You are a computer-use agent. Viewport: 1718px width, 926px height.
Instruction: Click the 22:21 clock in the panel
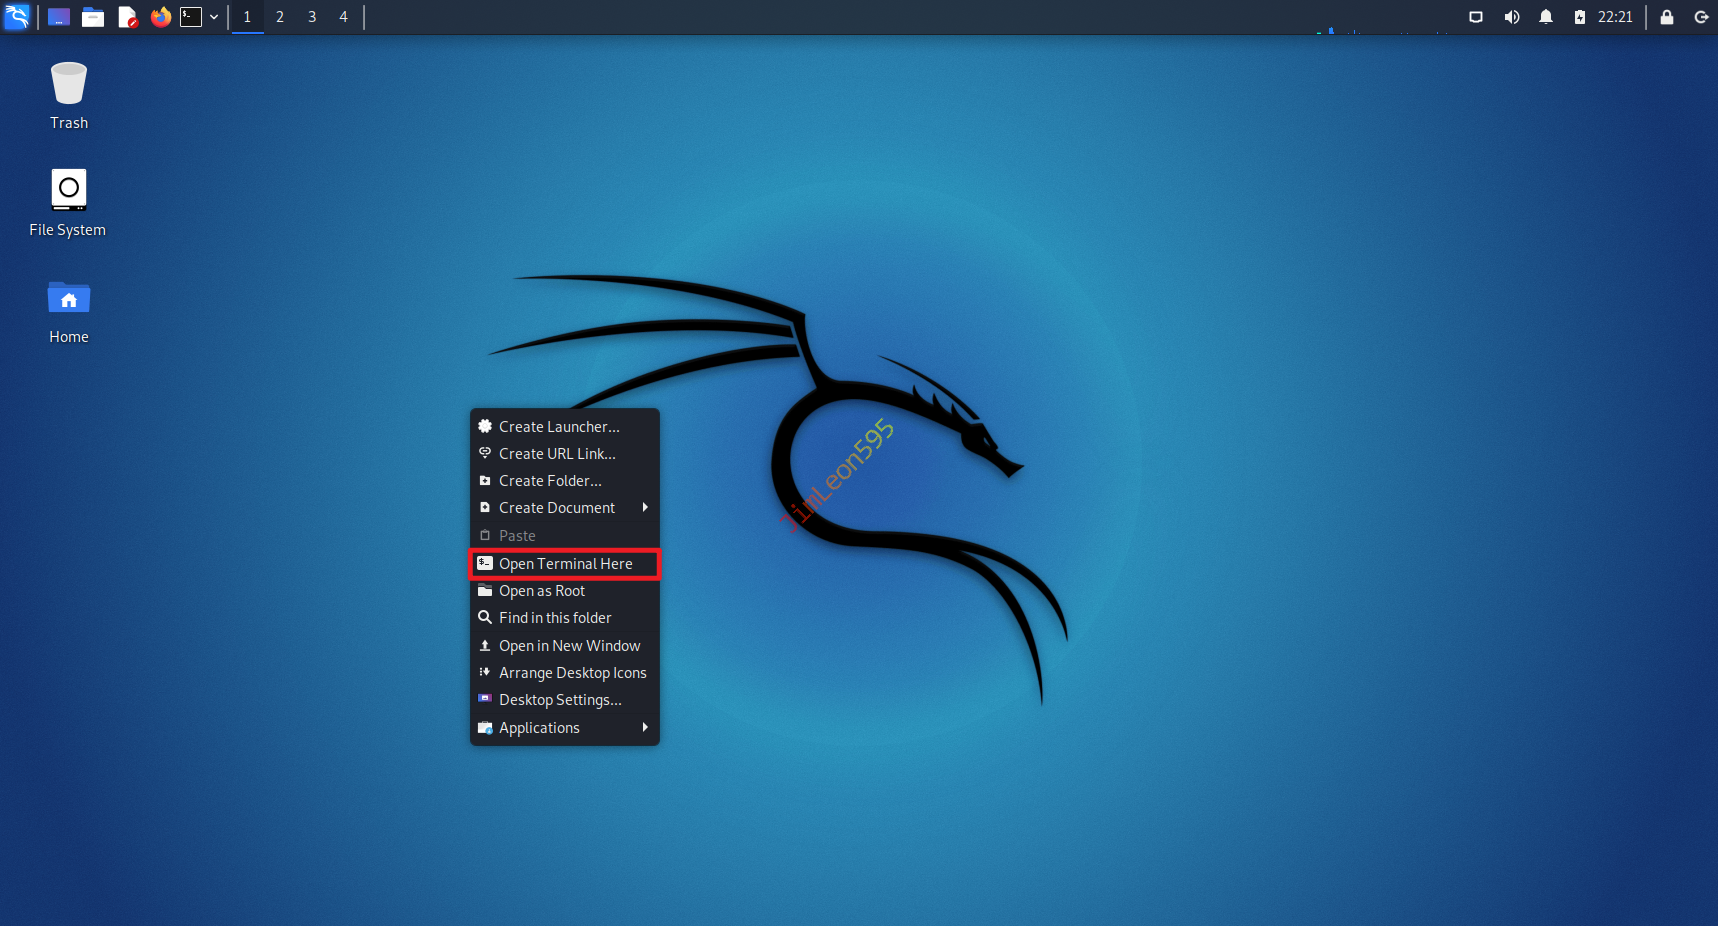(x=1614, y=17)
